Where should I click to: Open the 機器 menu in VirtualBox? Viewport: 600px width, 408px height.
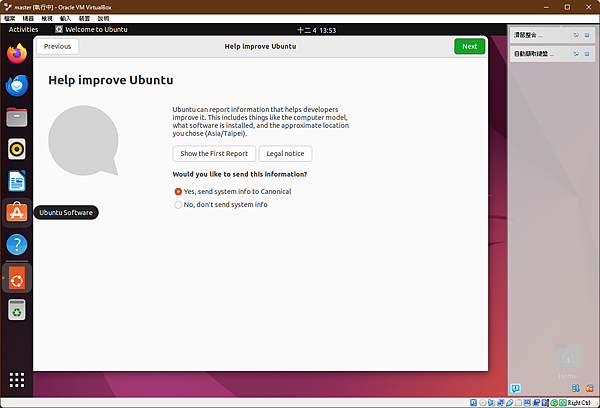click(x=28, y=18)
